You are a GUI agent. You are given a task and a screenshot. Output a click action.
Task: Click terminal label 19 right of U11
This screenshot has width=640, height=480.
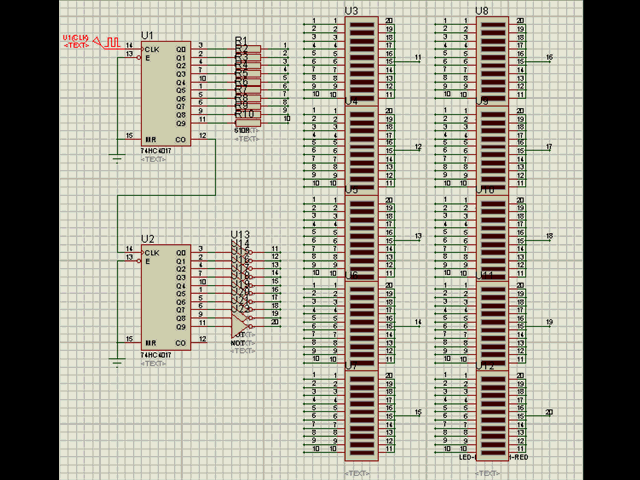point(549,322)
